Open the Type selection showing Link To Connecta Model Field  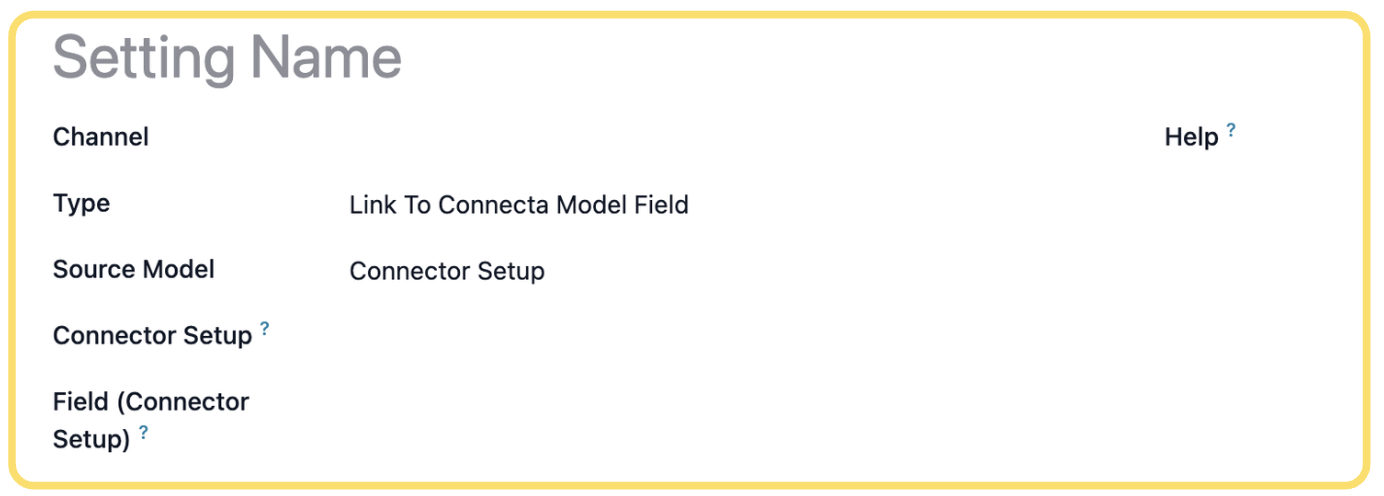519,205
